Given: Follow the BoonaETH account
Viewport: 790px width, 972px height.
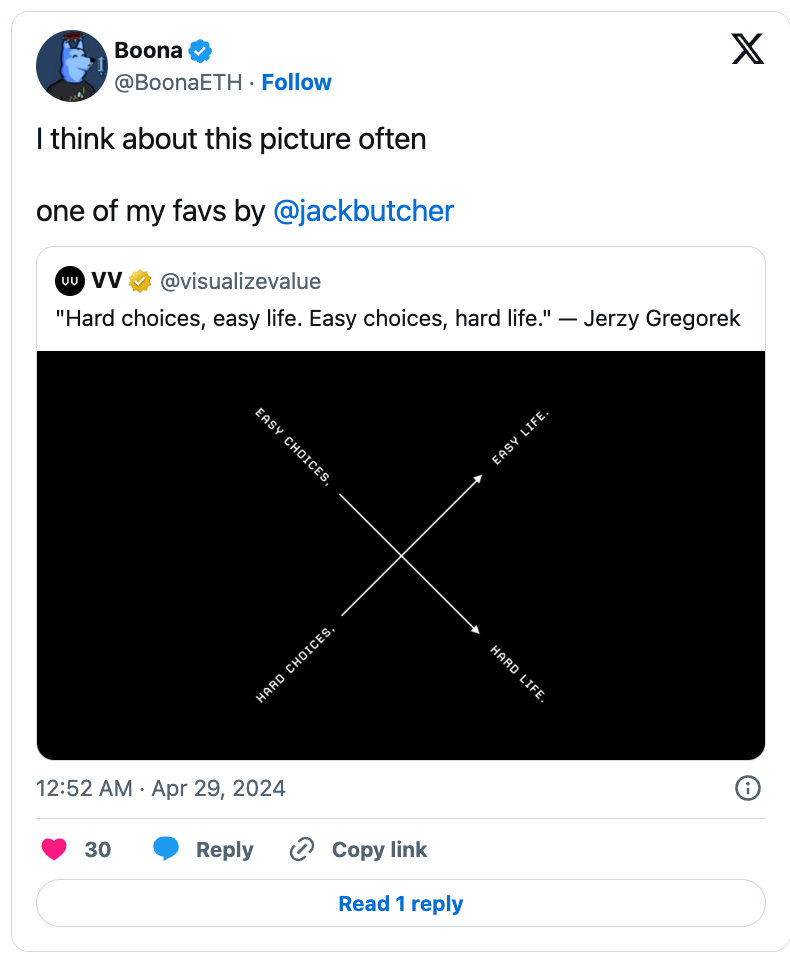Looking at the screenshot, I should click(296, 82).
